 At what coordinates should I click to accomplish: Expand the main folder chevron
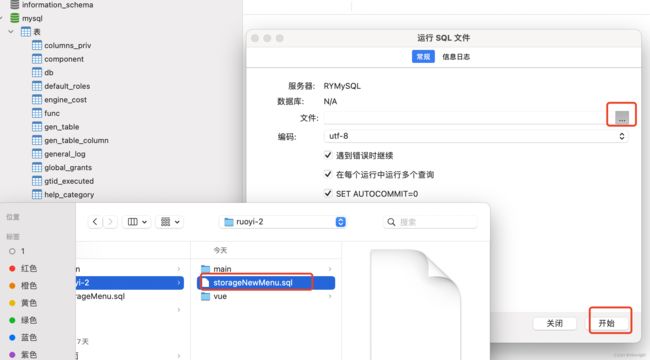pyautogui.click(x=330, y=269)
